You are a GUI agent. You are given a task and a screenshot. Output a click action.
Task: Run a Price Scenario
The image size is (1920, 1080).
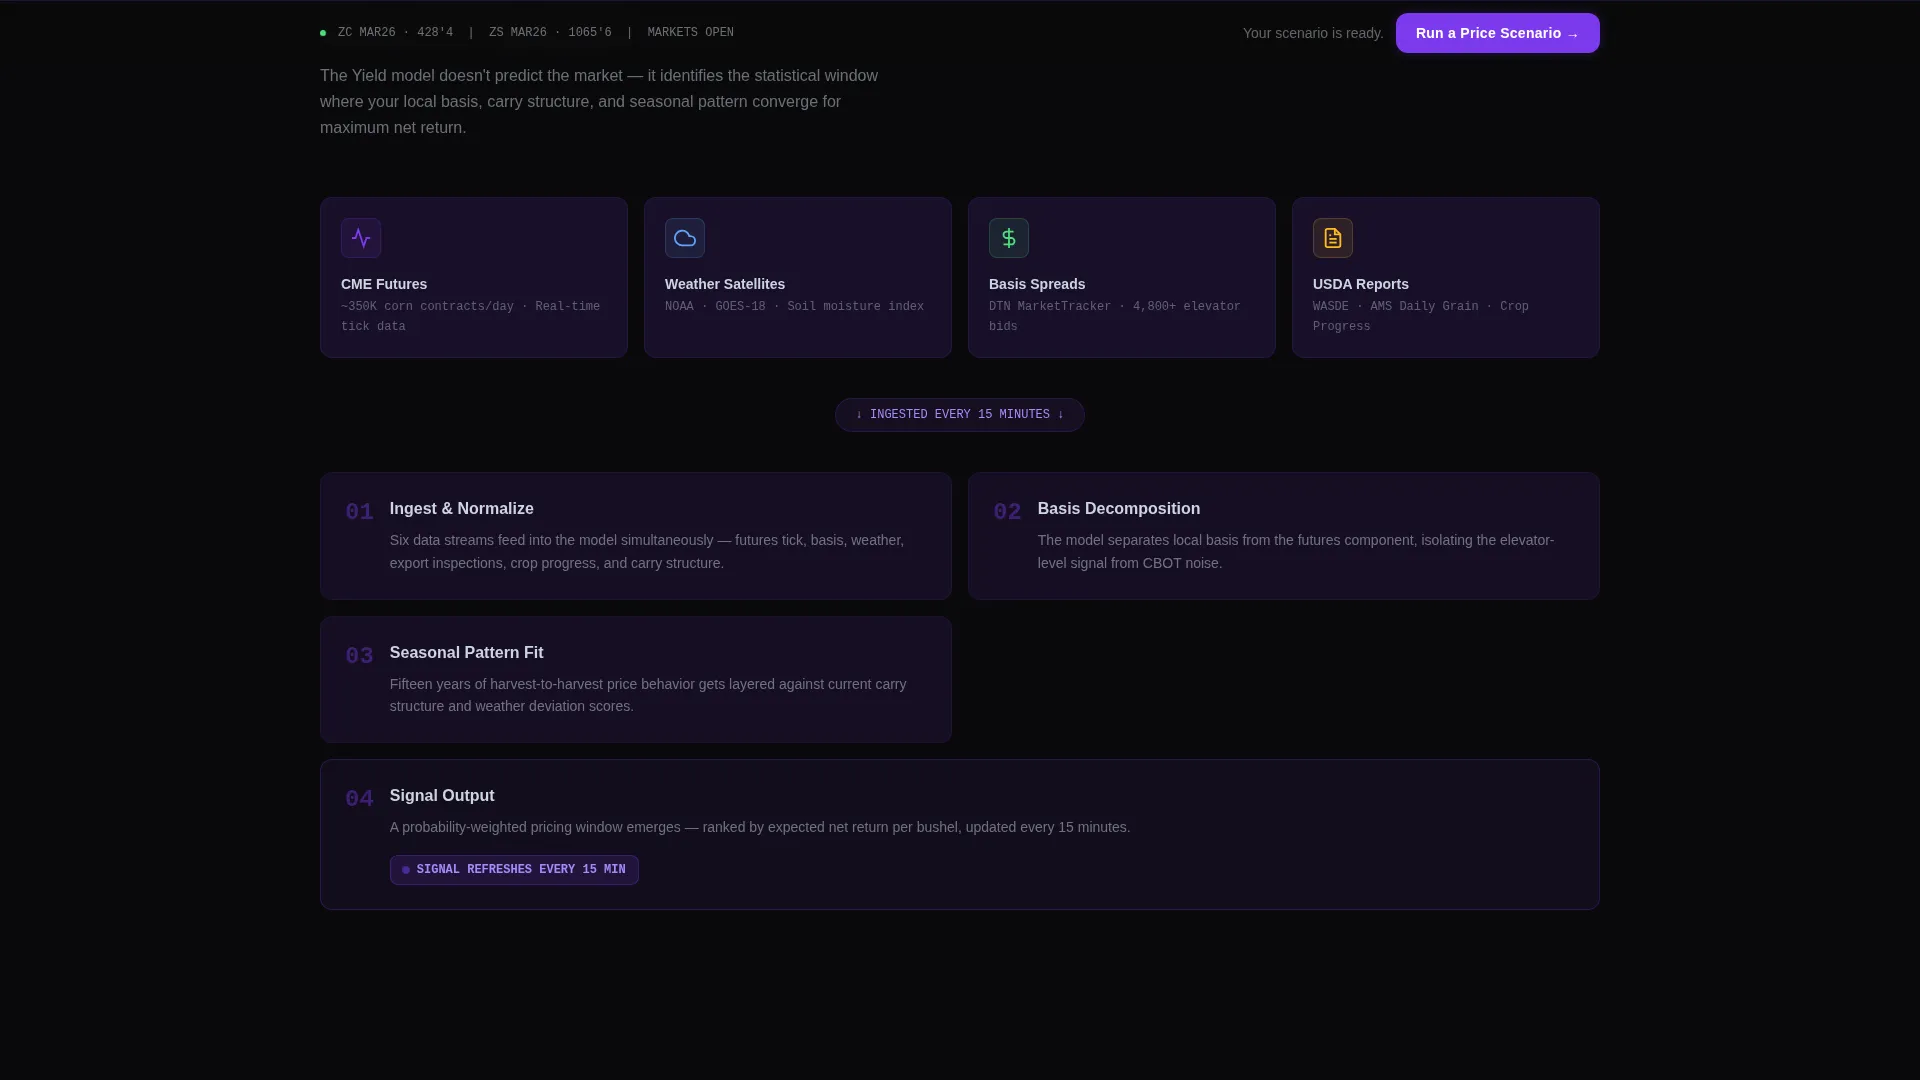coord(1497,33)
